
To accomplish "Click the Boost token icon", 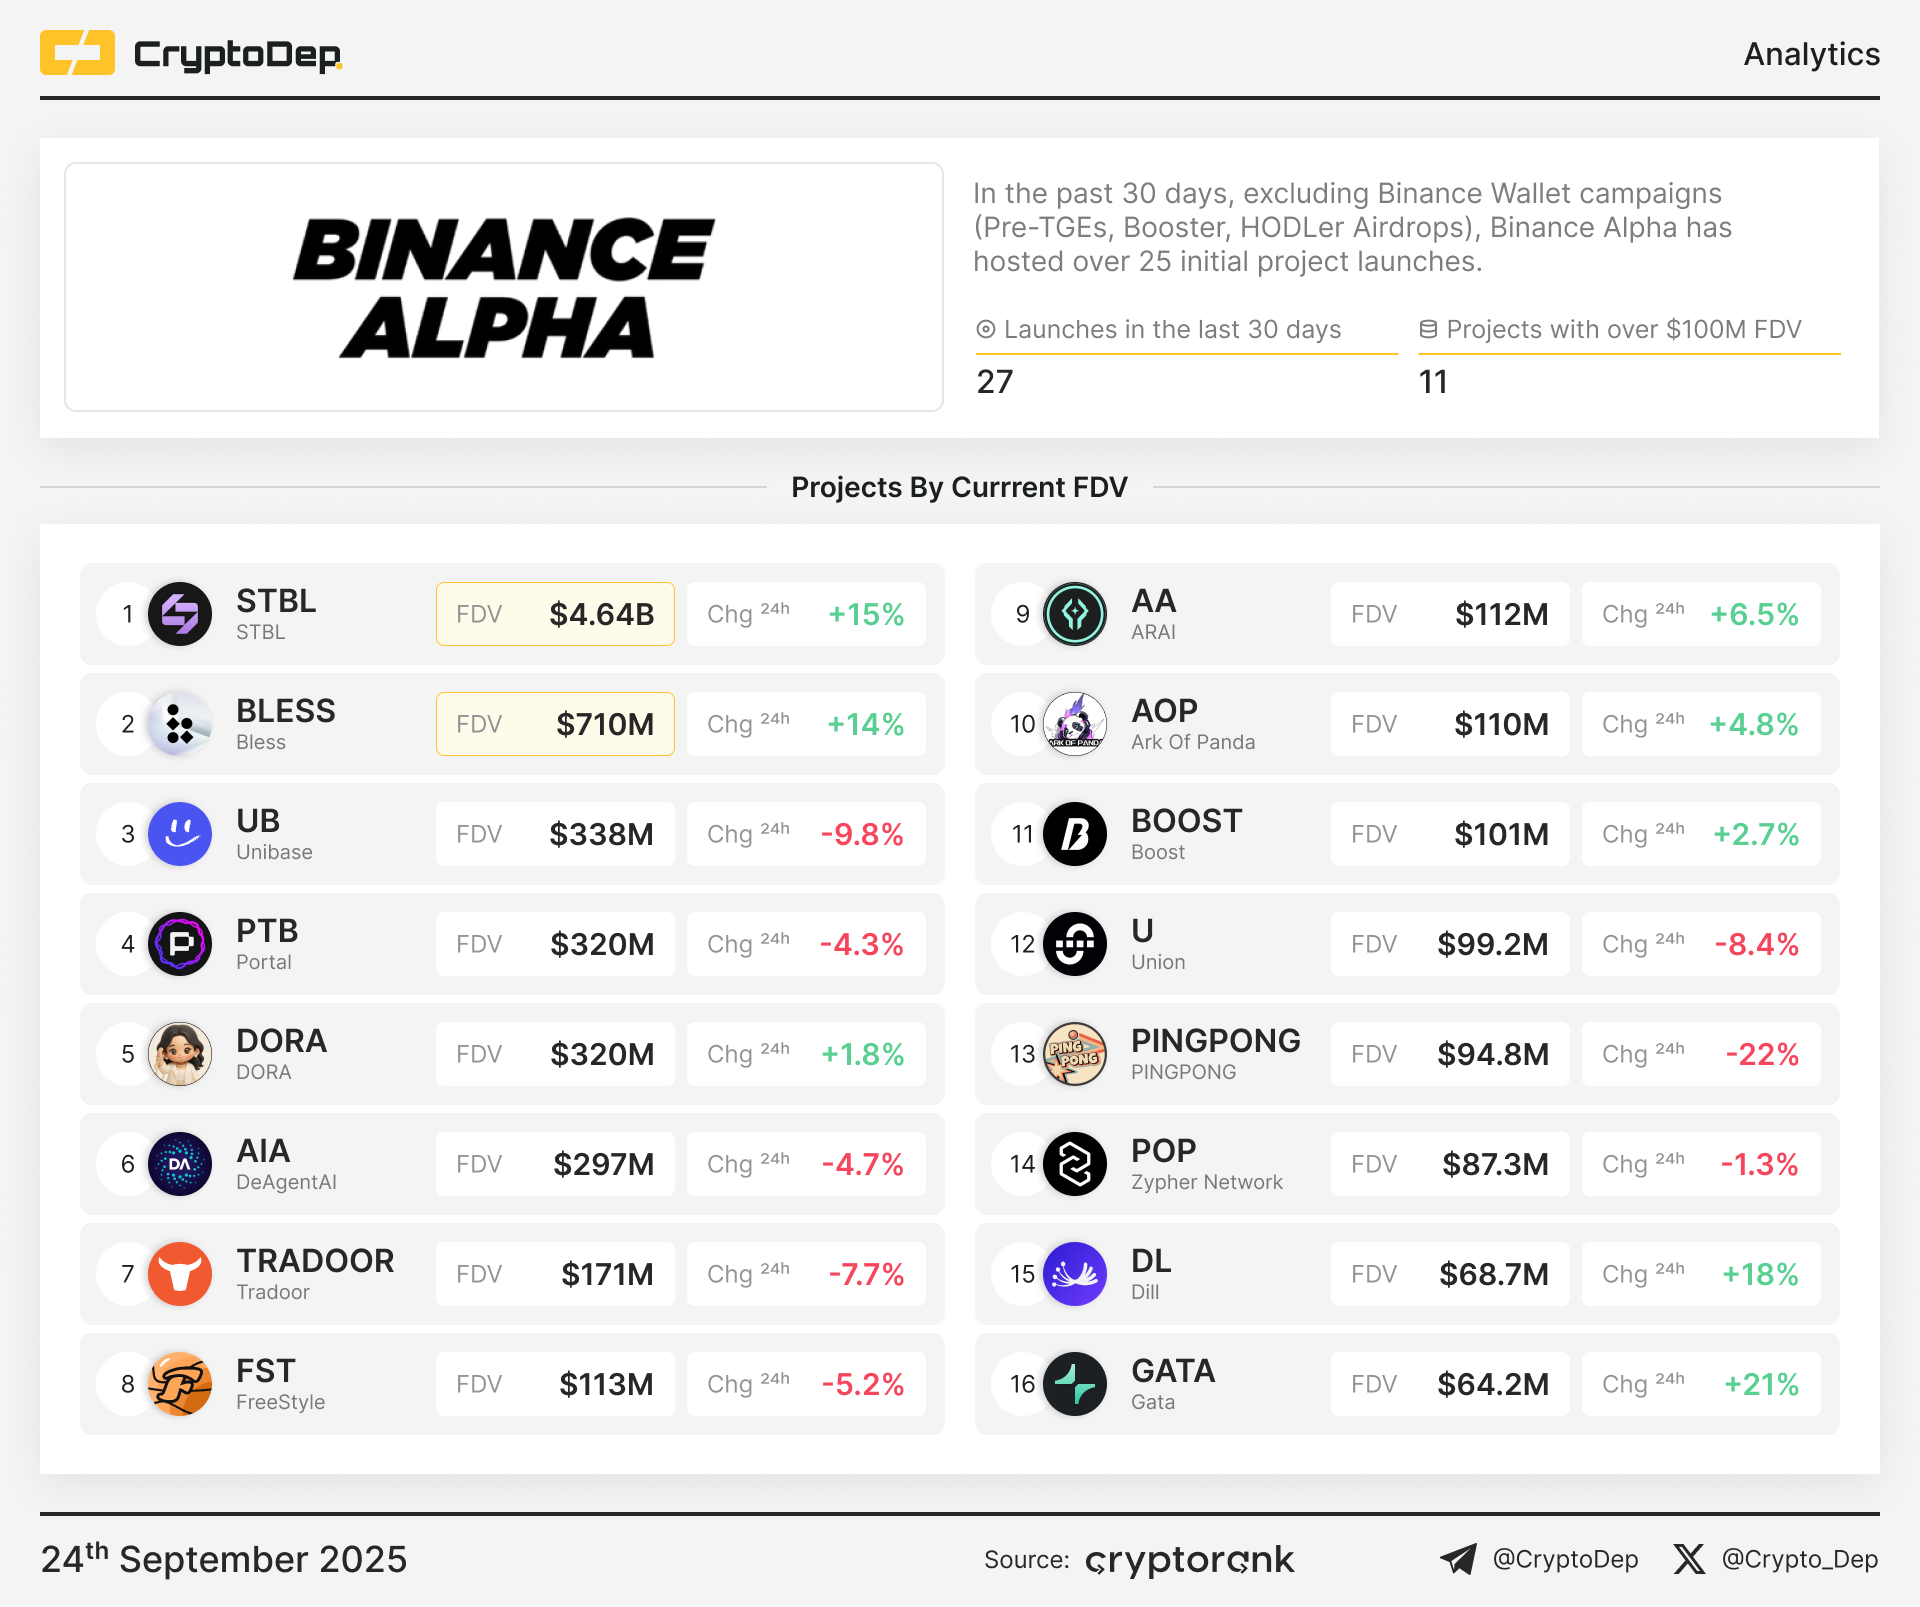I will pos(1075,834).
